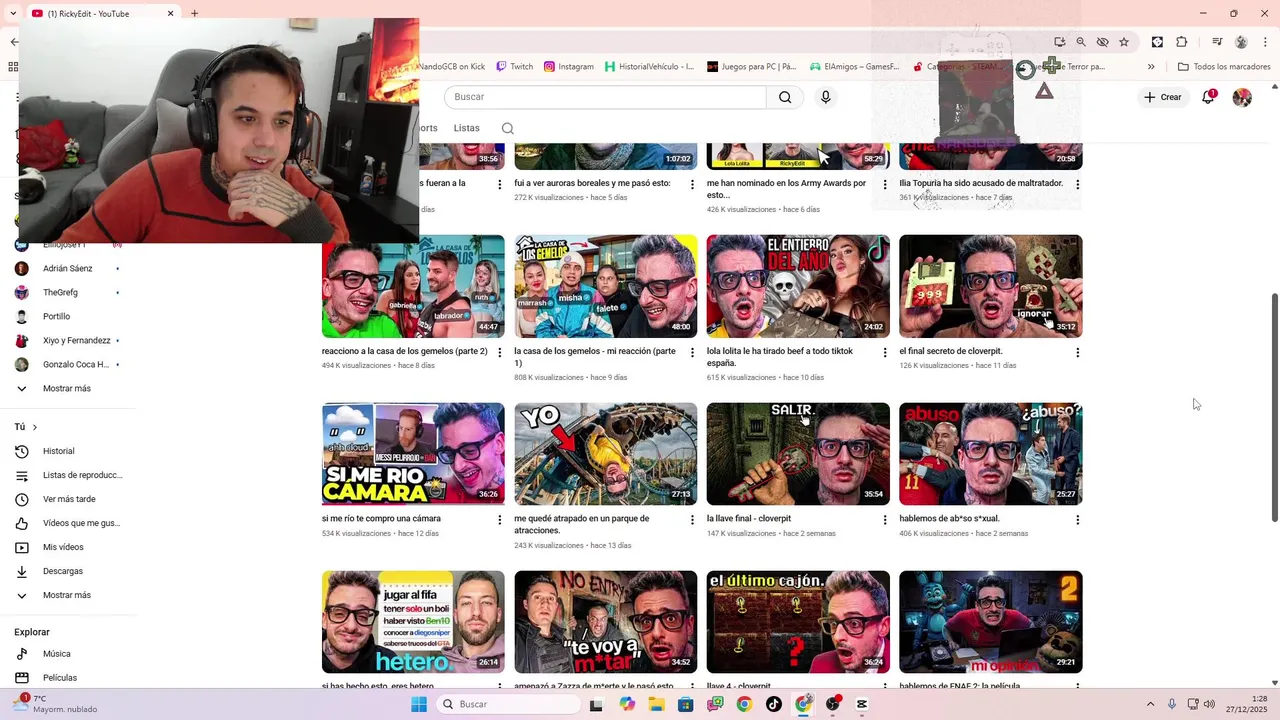
Task: Expand Mostrar más under subscriptions list
Action: pos(68,388)
